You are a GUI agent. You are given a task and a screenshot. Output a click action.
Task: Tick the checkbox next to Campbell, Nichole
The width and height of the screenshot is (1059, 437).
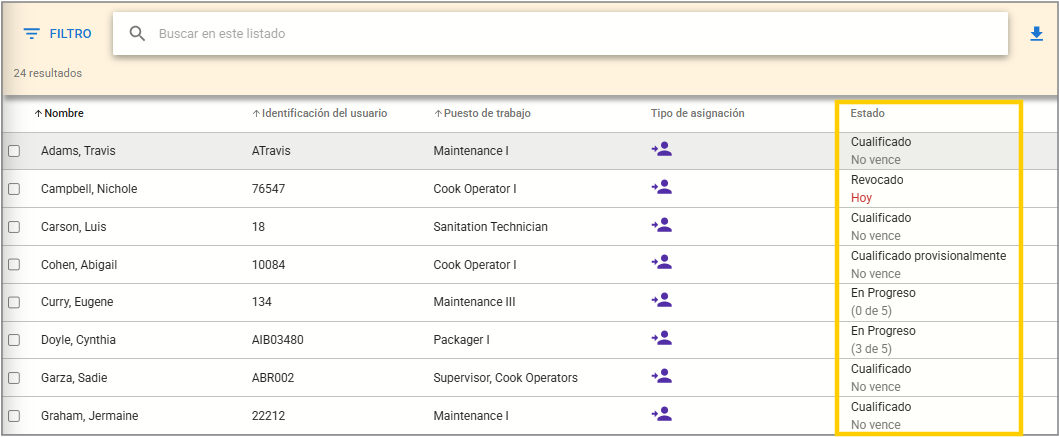14,189
